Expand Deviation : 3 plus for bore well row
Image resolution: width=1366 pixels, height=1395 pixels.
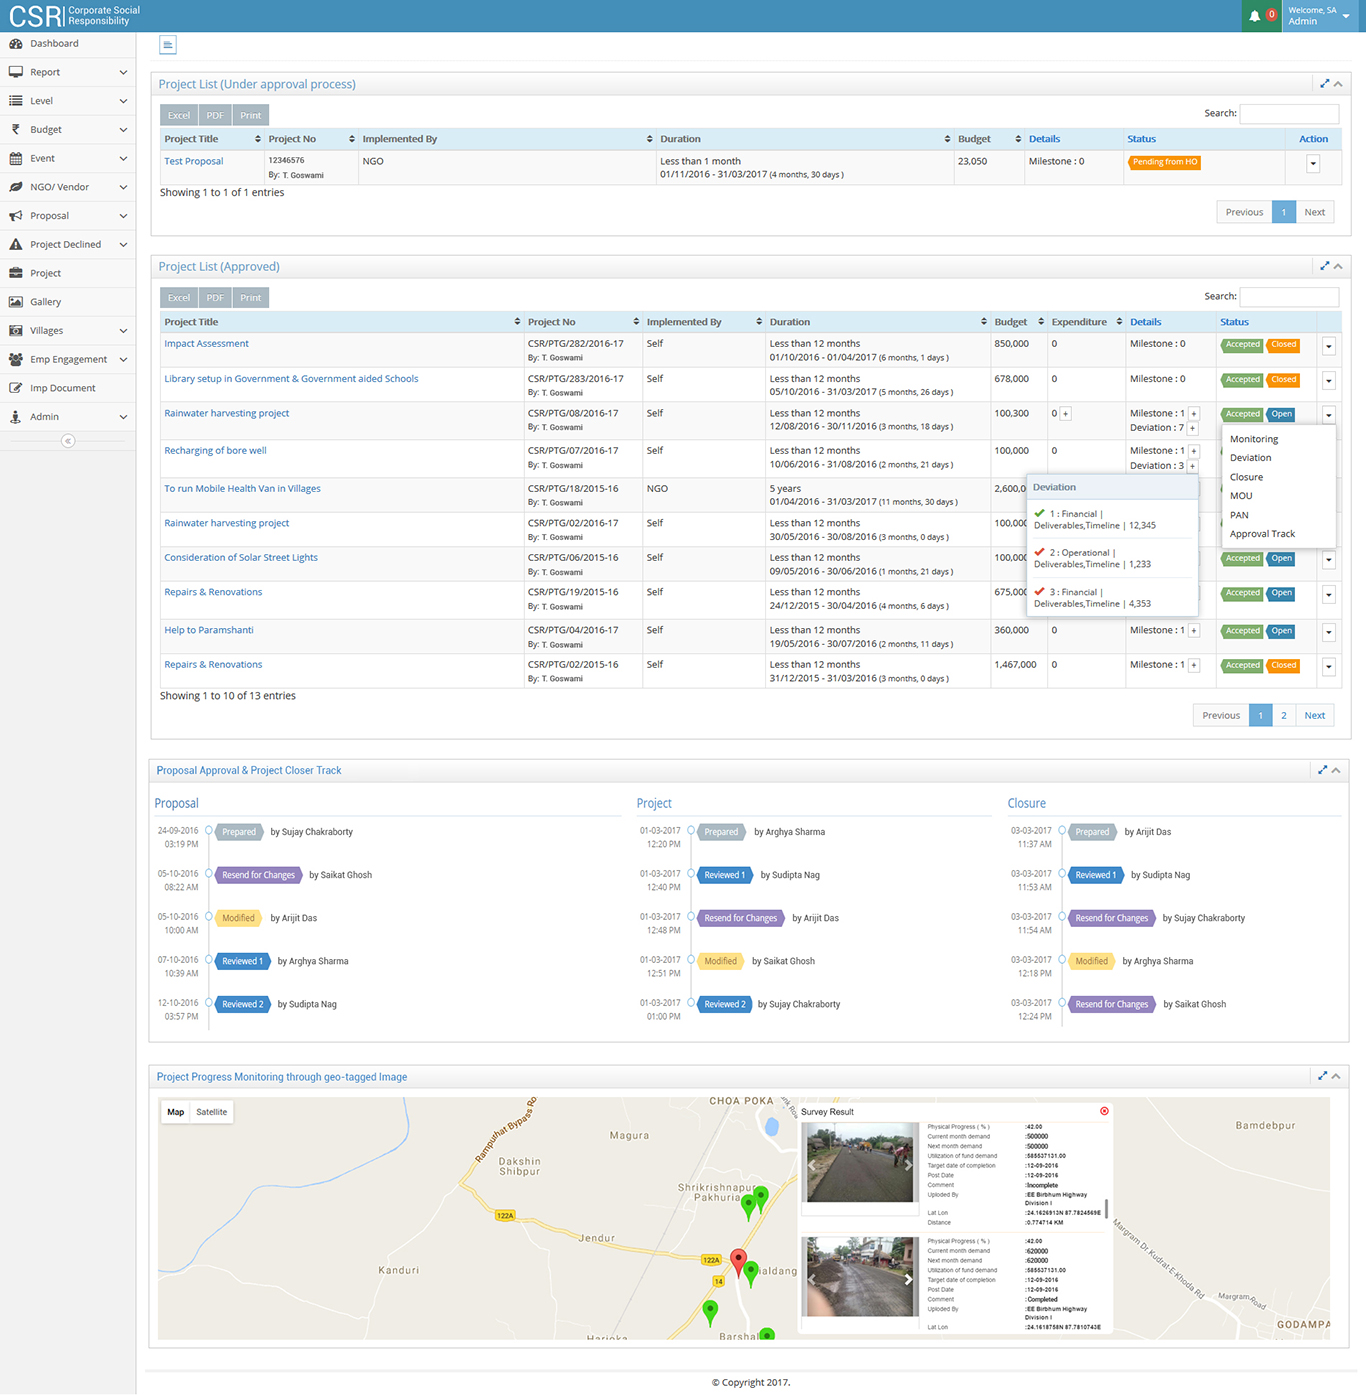click(1193, 466)
